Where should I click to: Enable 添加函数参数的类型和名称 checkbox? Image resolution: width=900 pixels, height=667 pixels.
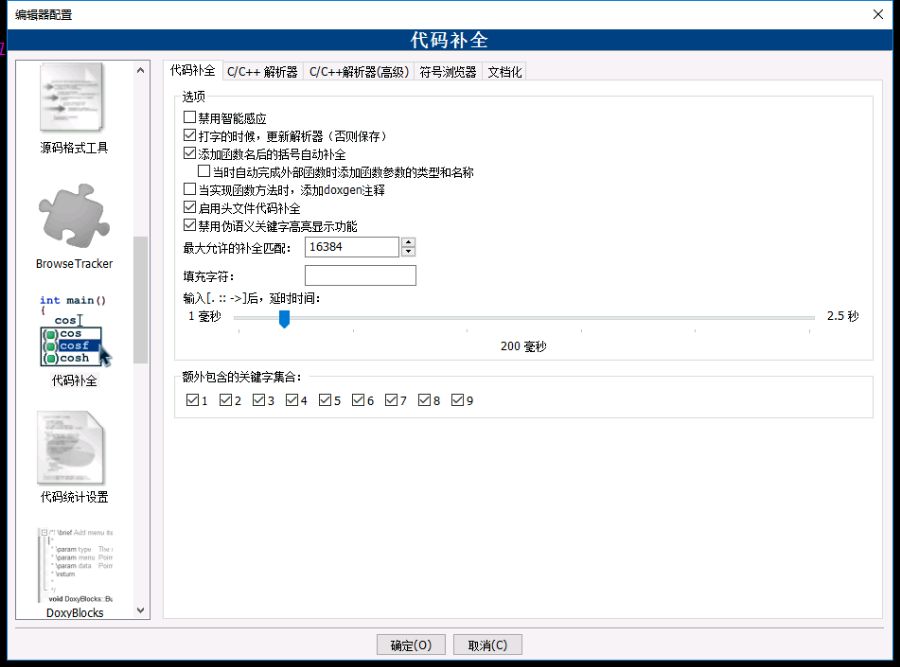tap(204, 171)
